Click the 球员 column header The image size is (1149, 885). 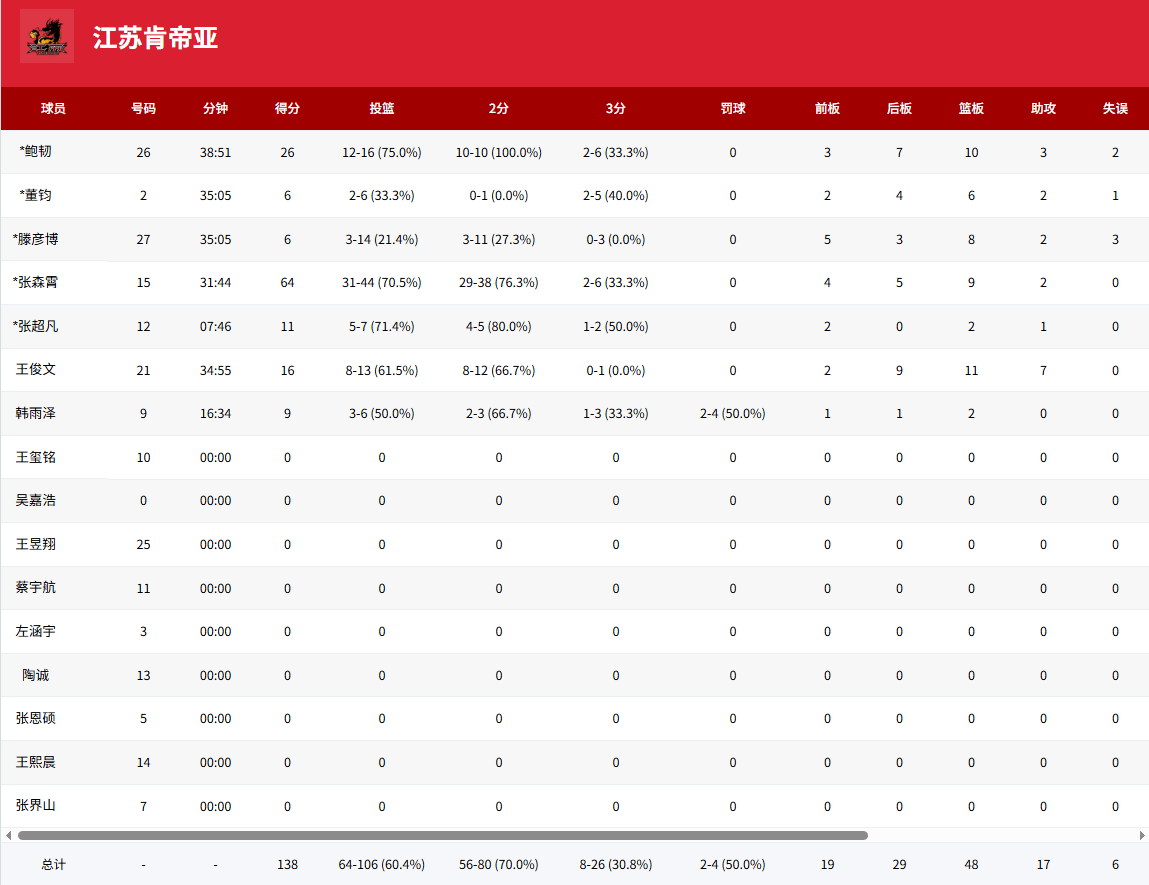pyautogui.click(x=53, y=109)
